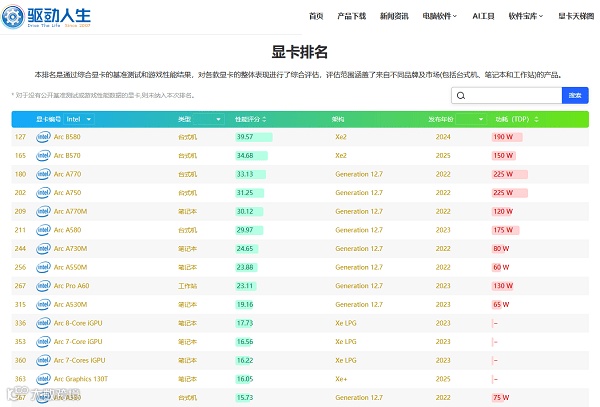Viewport: 600px width, 407px height.
Task: Open AI工具 in top navigation
Action: tap(483, 16)
